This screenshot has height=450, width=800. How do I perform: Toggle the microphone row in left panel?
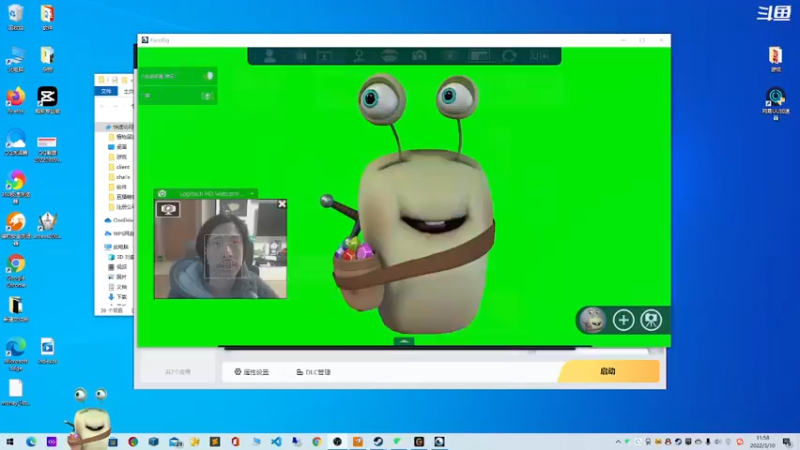pyautogui.click(x=178, y=76)
